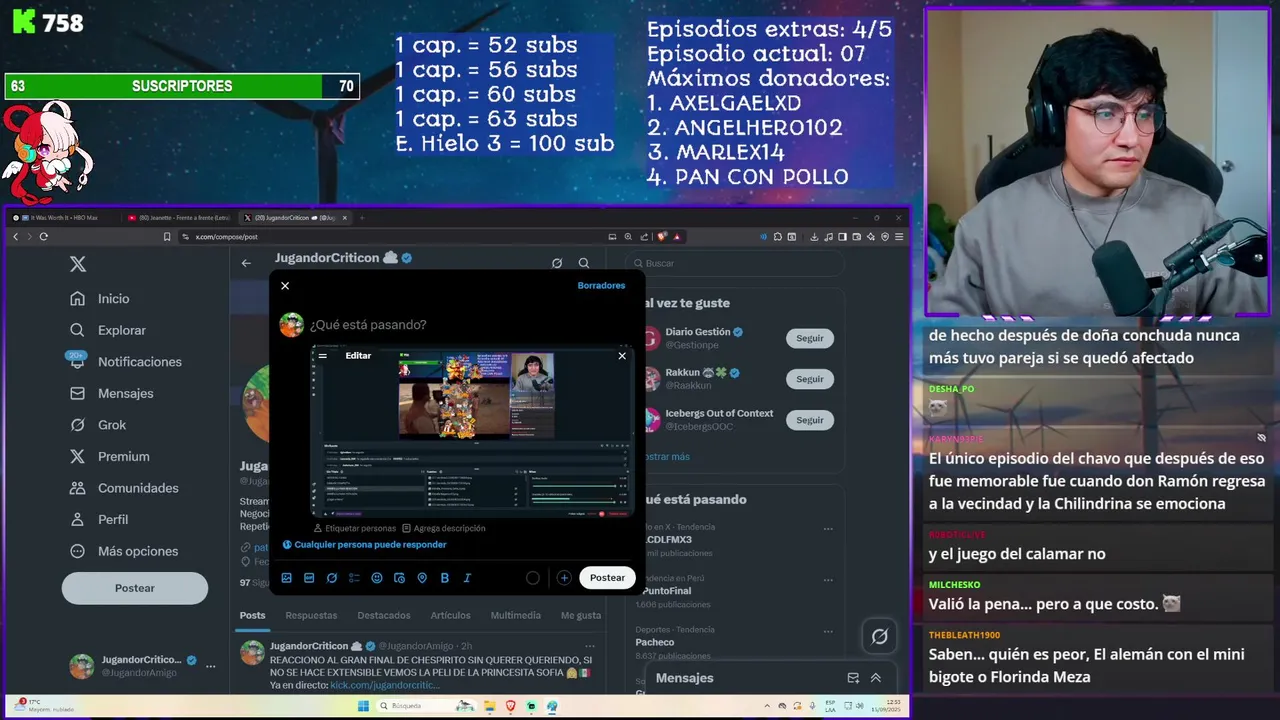Click Editar on attached image
This screenshot has height=720, width=1280.
pos(358,356)
